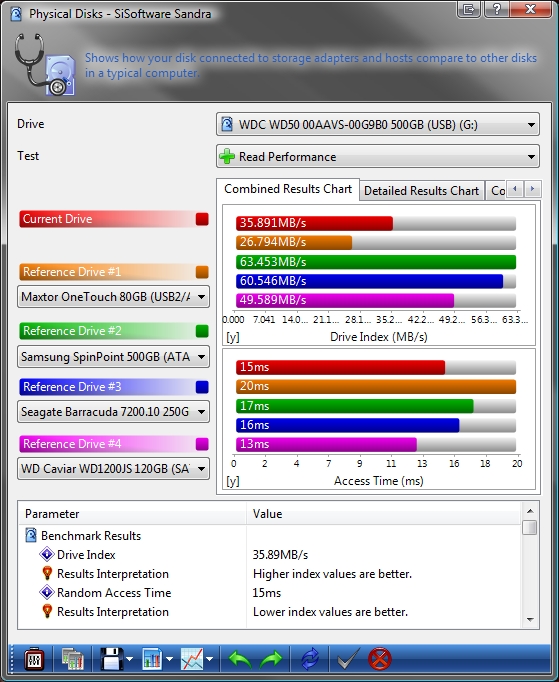Toggle Reference Drive #2 green checkbox
559x682 pixels.
point(202,331)
